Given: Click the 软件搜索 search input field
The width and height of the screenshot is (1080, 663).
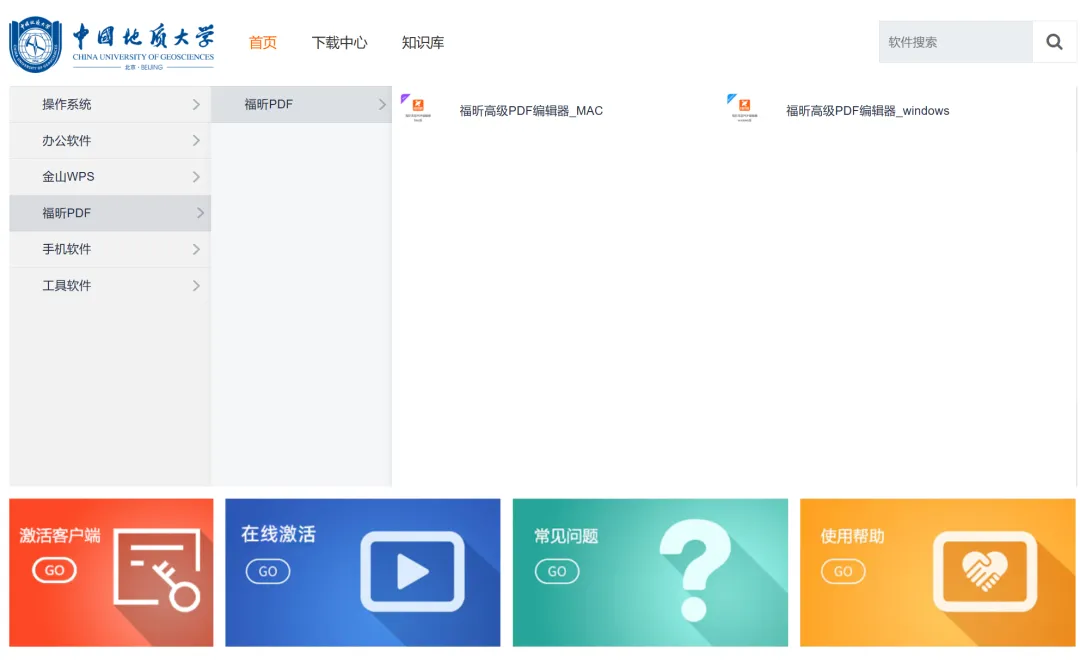Looking at the screenshot, I should [x=955, y=42].
